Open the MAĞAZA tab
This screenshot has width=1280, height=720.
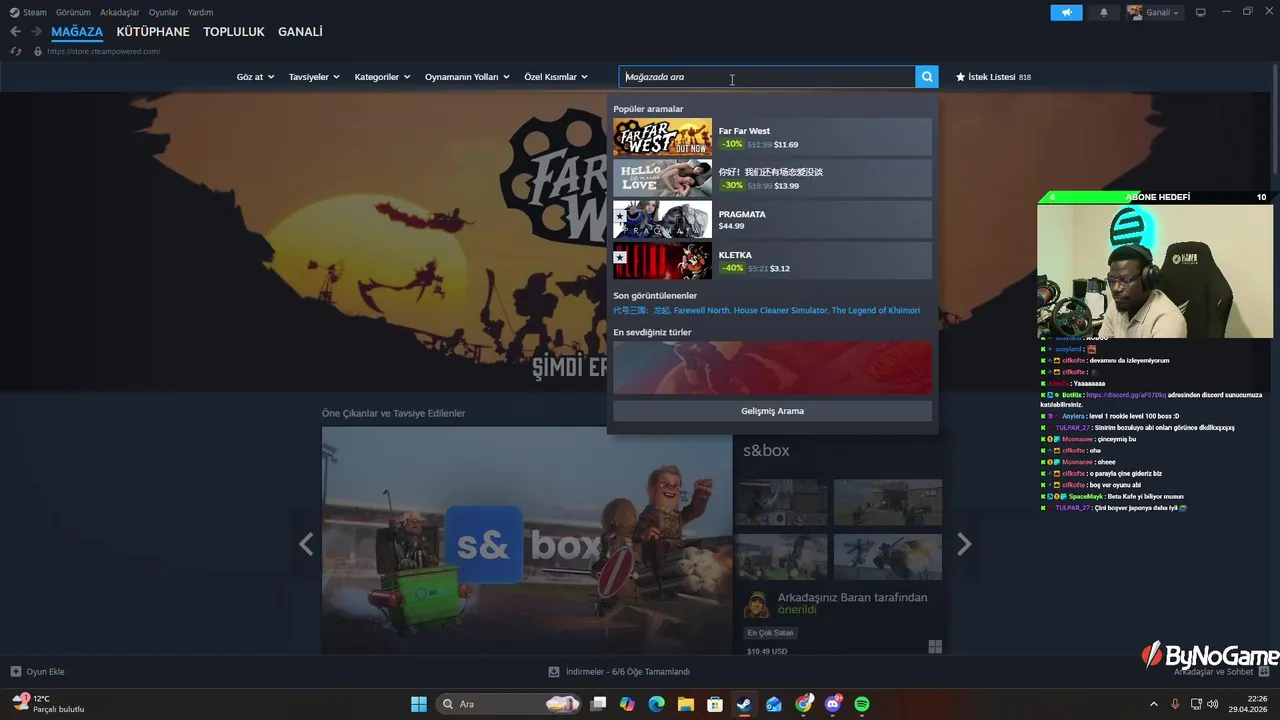[x=77, y=32]
